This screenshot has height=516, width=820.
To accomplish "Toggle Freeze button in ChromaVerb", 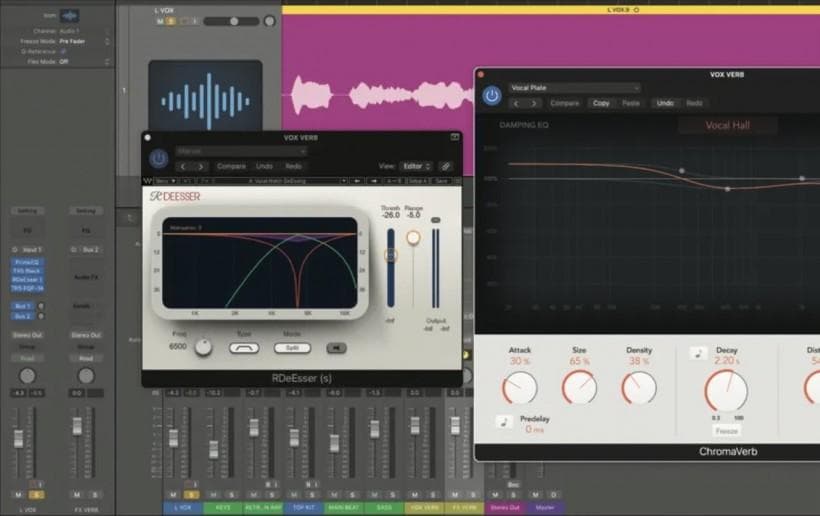I will coord(726,431).
